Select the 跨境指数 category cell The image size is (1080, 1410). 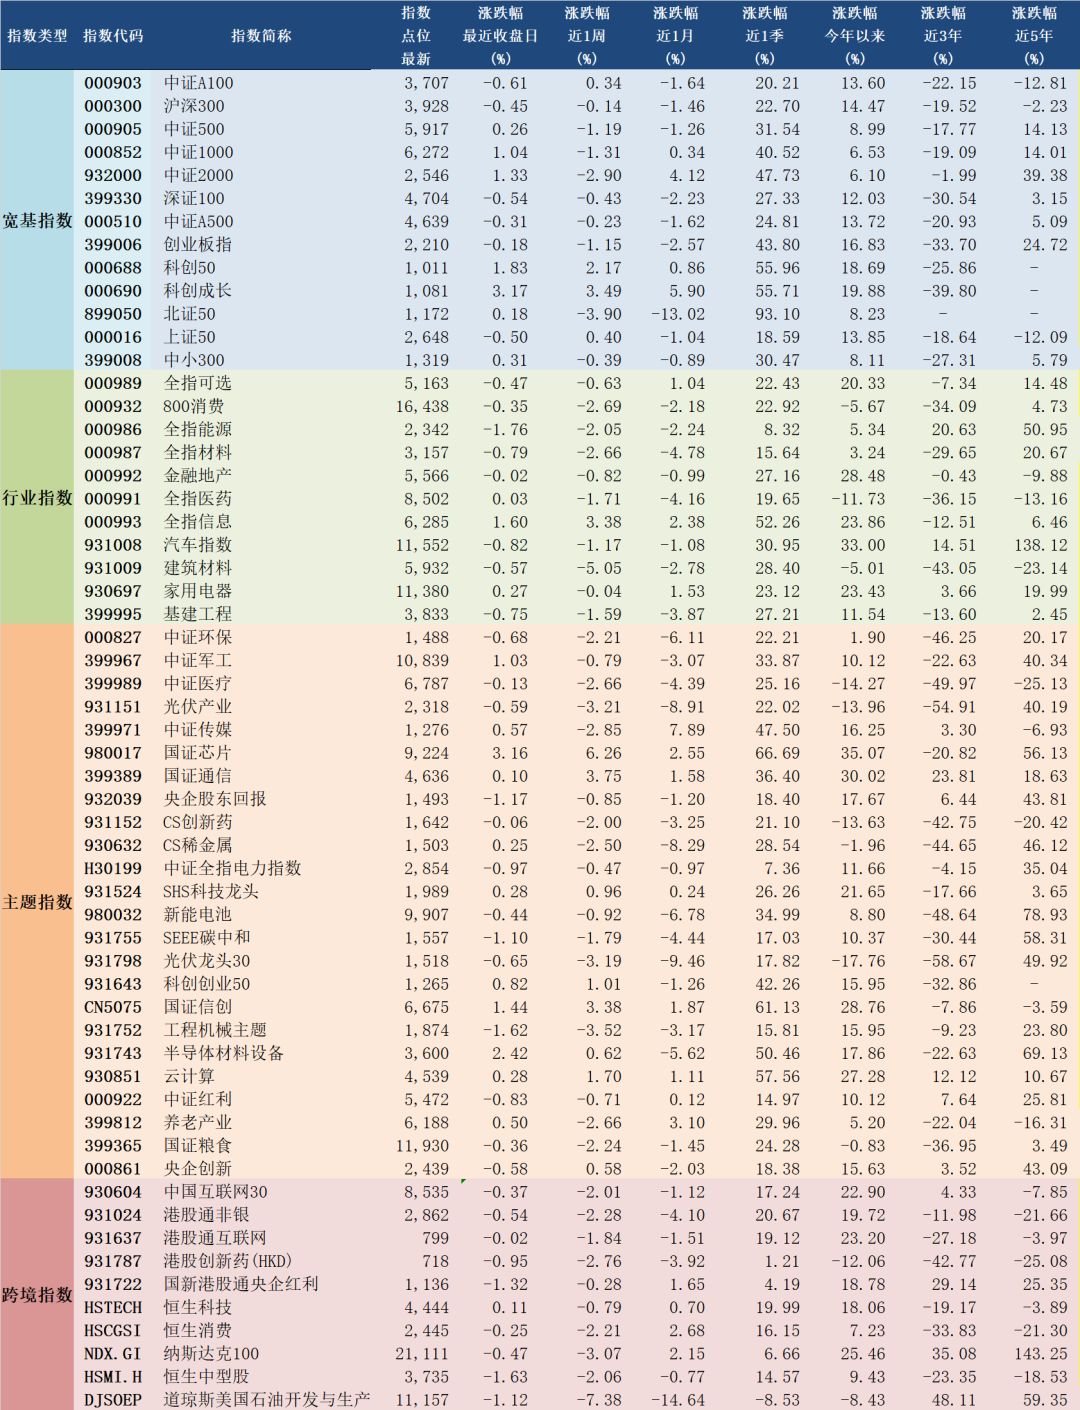pos(37,1295)
